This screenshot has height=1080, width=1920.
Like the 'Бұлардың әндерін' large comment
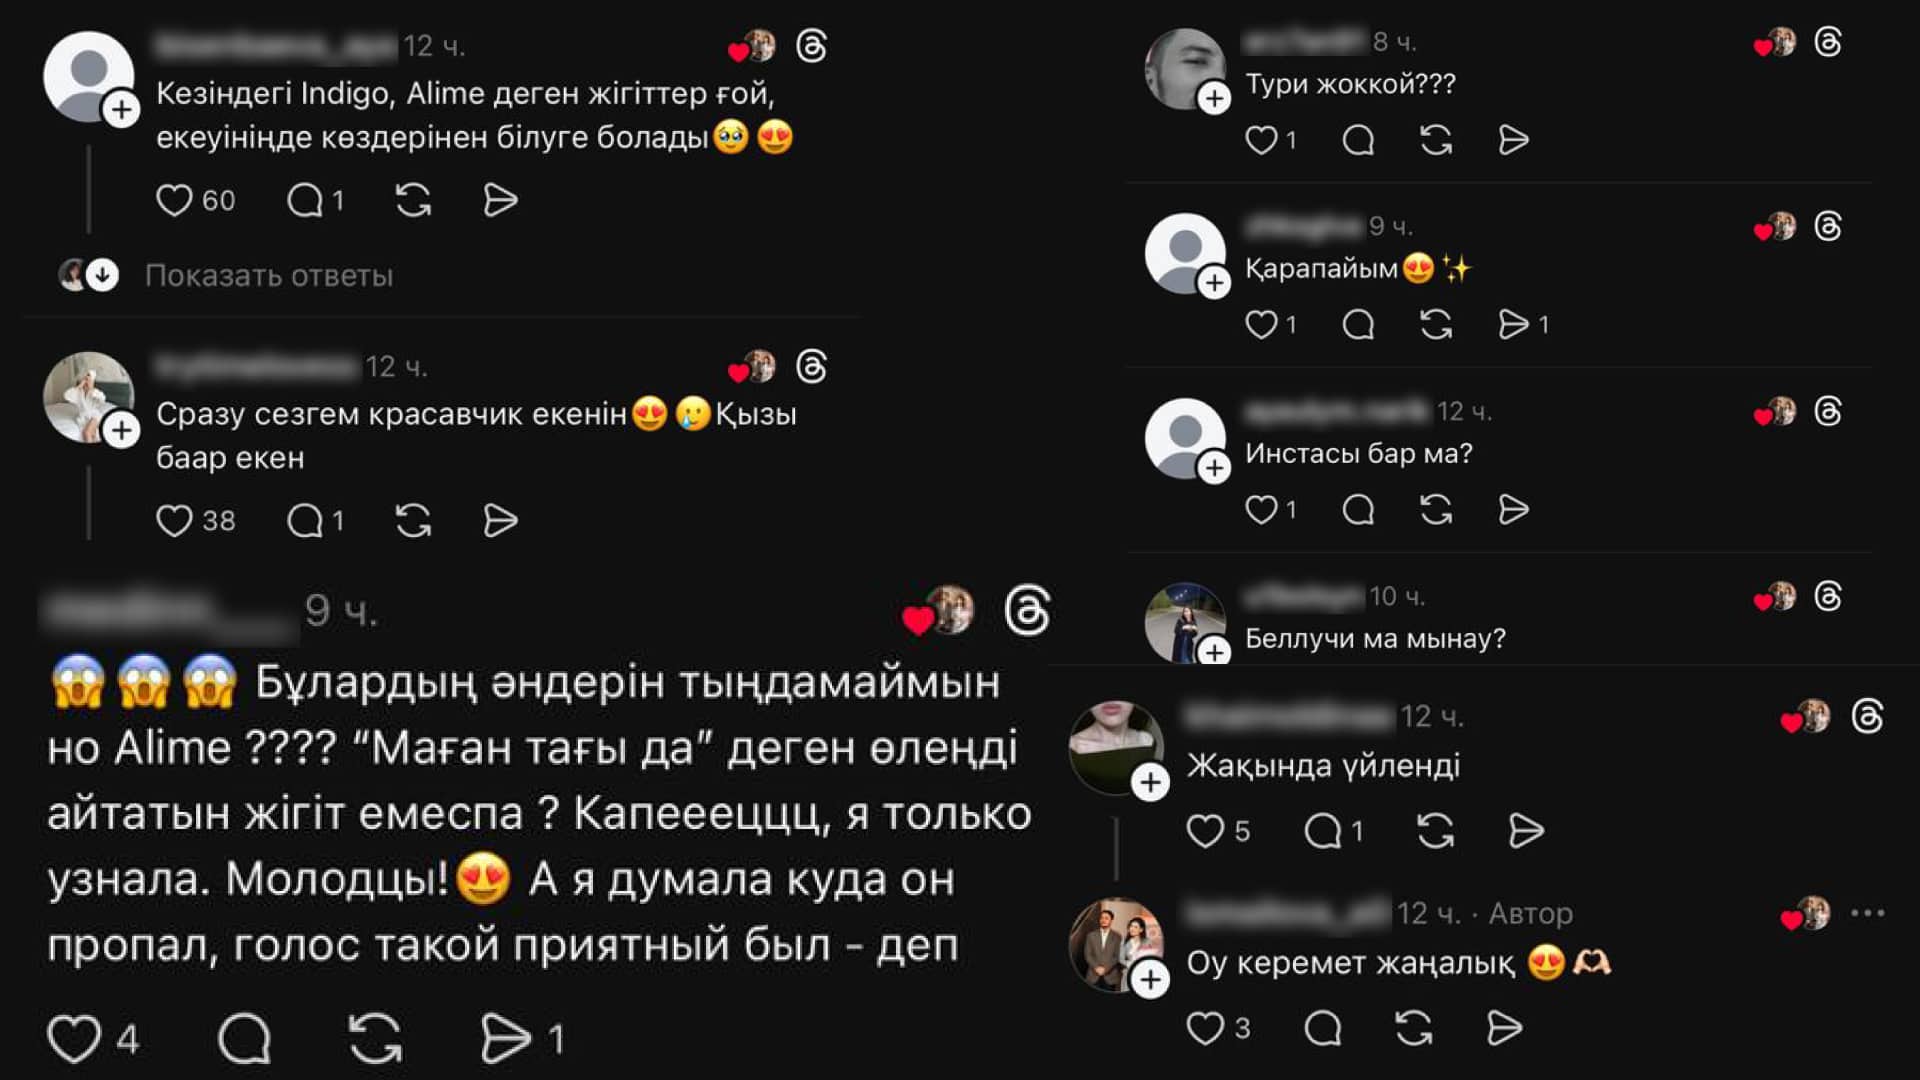tap(75, 1038)
